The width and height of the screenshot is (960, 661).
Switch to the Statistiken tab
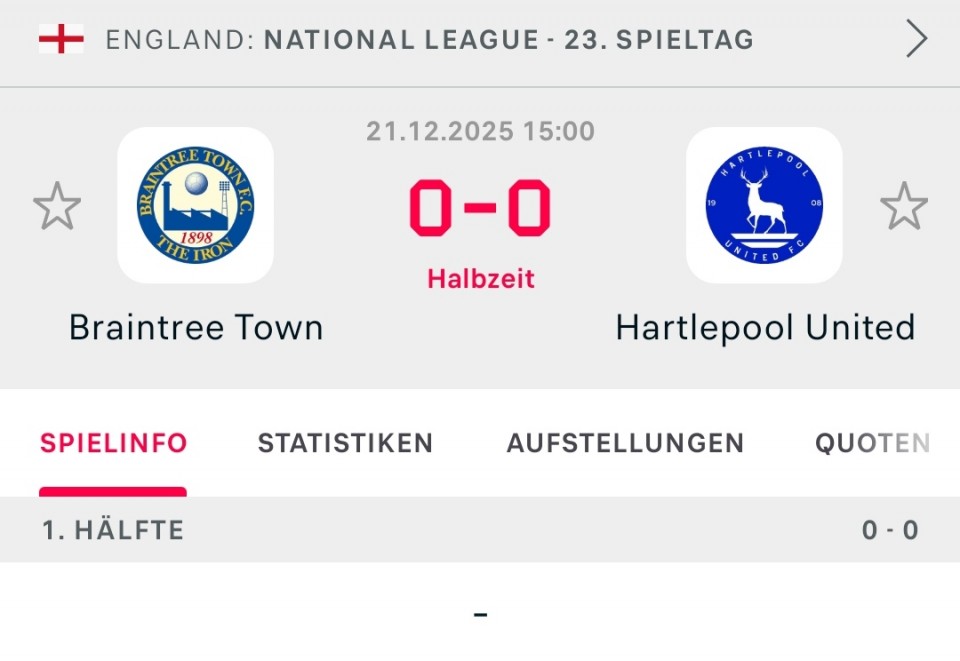tap(345, 443)
